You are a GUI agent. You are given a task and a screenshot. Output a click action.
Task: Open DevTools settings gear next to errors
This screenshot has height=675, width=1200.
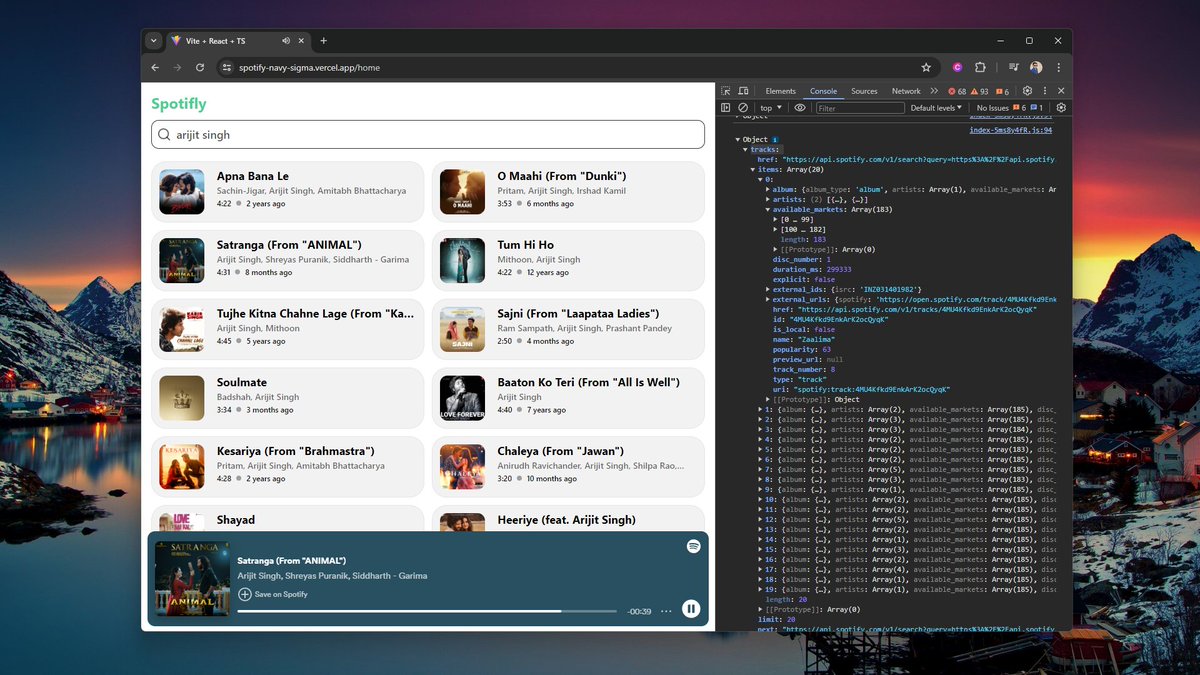tap(1027, 91)
